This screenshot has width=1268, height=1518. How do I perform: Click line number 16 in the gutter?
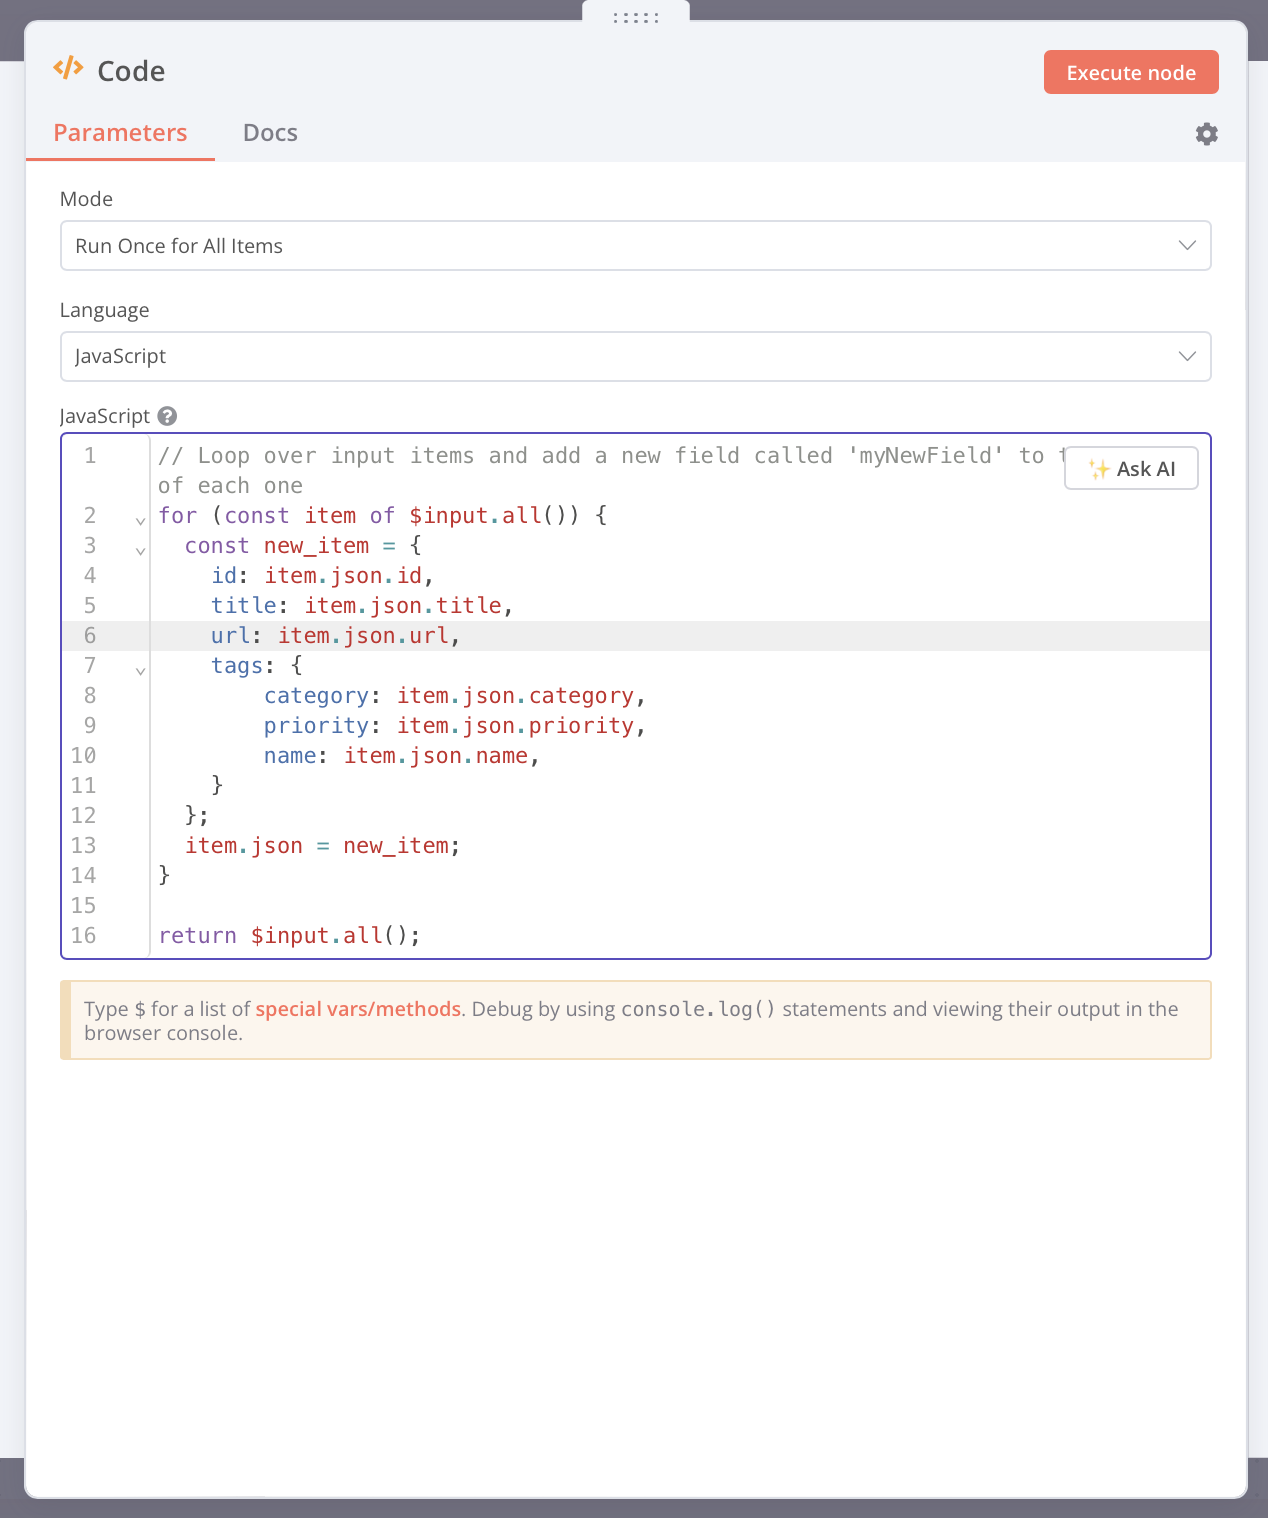tap(84, 935)
